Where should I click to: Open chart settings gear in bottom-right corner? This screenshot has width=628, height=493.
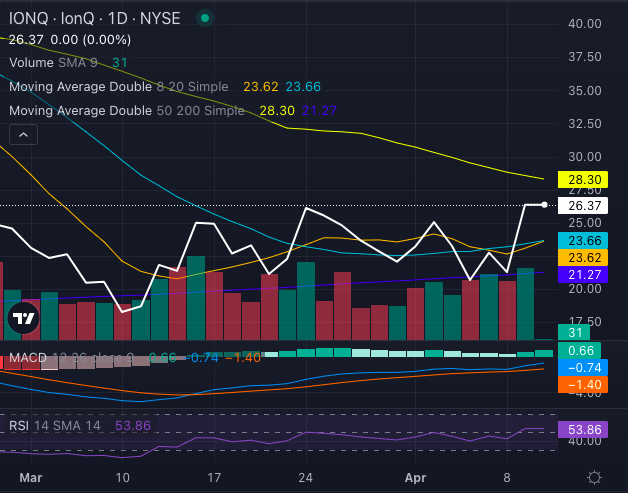594,477
